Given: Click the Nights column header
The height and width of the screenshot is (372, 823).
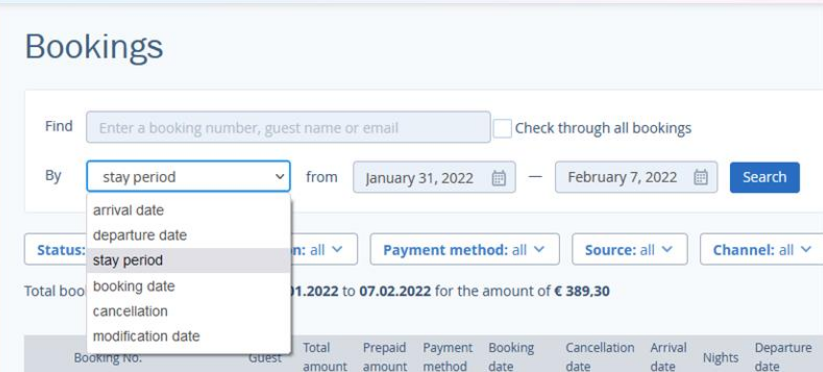Looking at the screenshot, I should 720,358.
